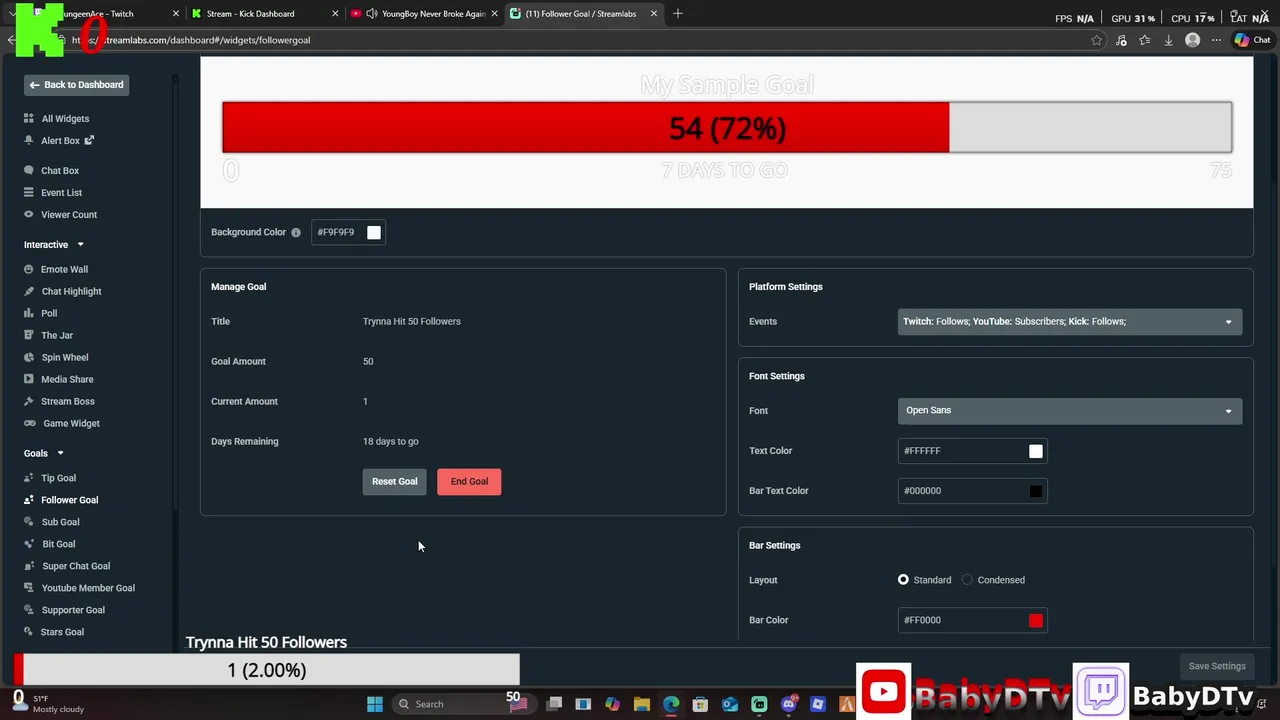Open the Poll widget icon
This screenshot has width=1280, height=720.
[x=29, y=313]
